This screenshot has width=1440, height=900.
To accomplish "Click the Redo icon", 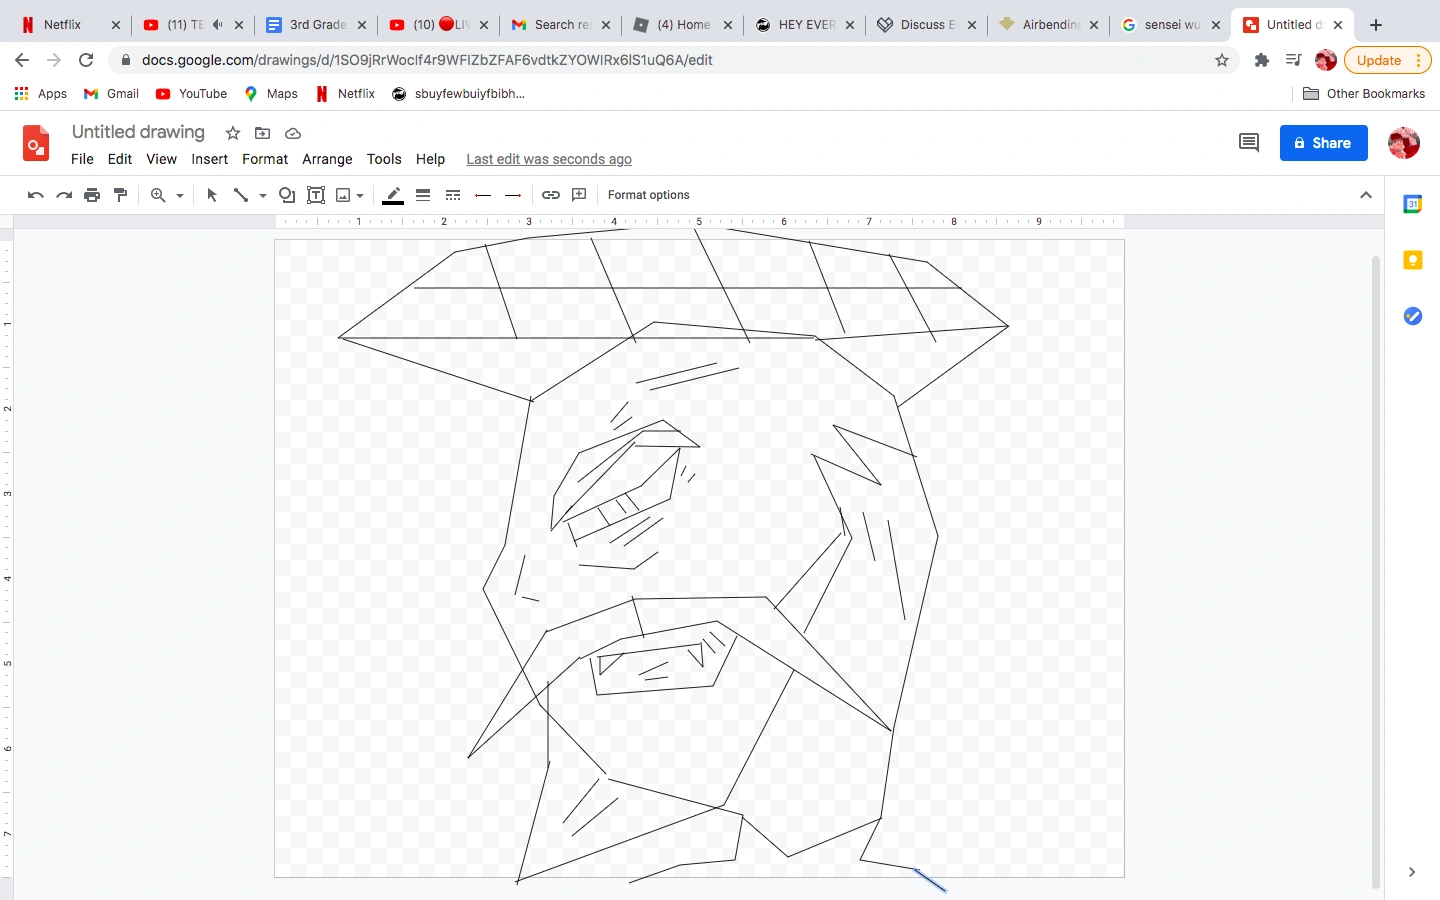I will click(x=64, y=194).
